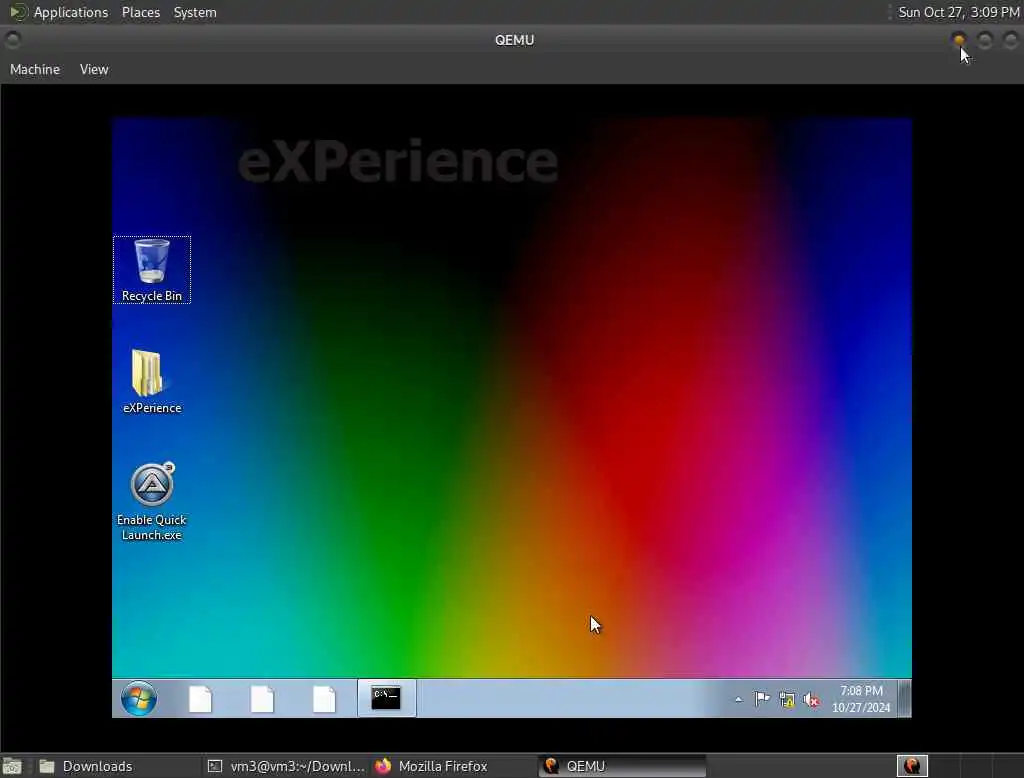Click the QEMU window menu button in titlebar
This screenshot has width=1024, height=778.
12,40
